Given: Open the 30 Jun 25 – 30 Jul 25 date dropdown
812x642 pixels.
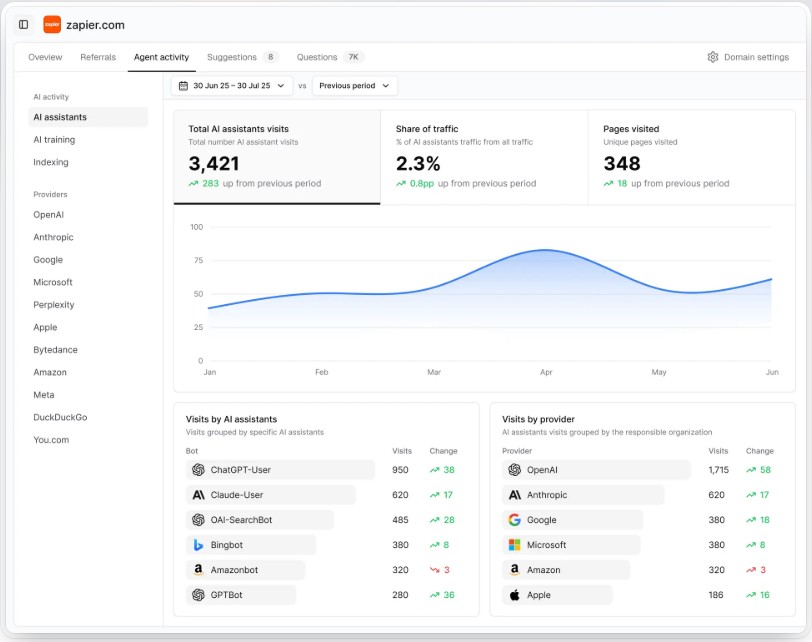Looking at the screenshot, I should point(232,86).
